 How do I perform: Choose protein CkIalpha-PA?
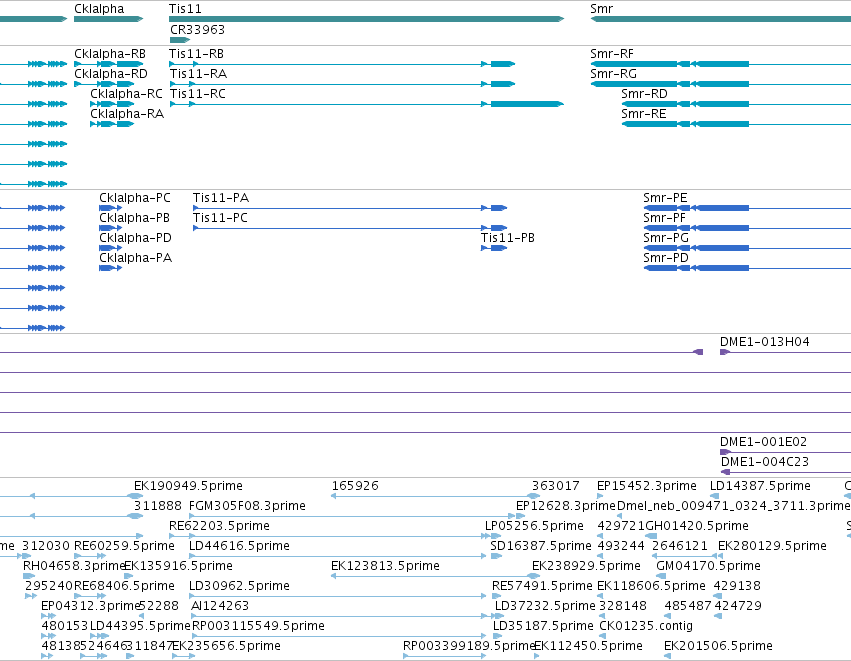coord(110,268)
